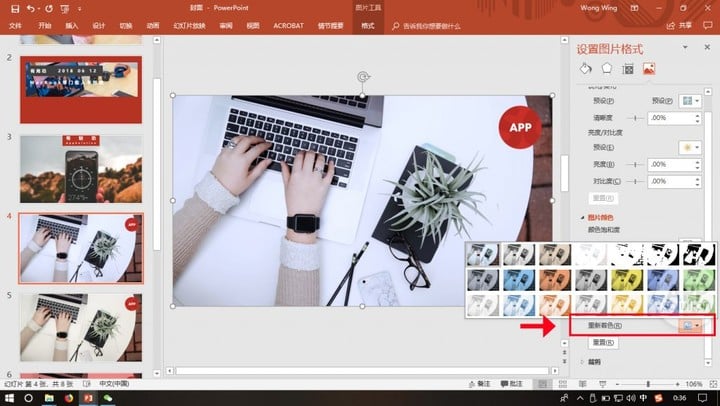Click the Redo/Repeat icon
Viewport: 720px width, 406px height.
pyautogui.click(x=49, y=8)
